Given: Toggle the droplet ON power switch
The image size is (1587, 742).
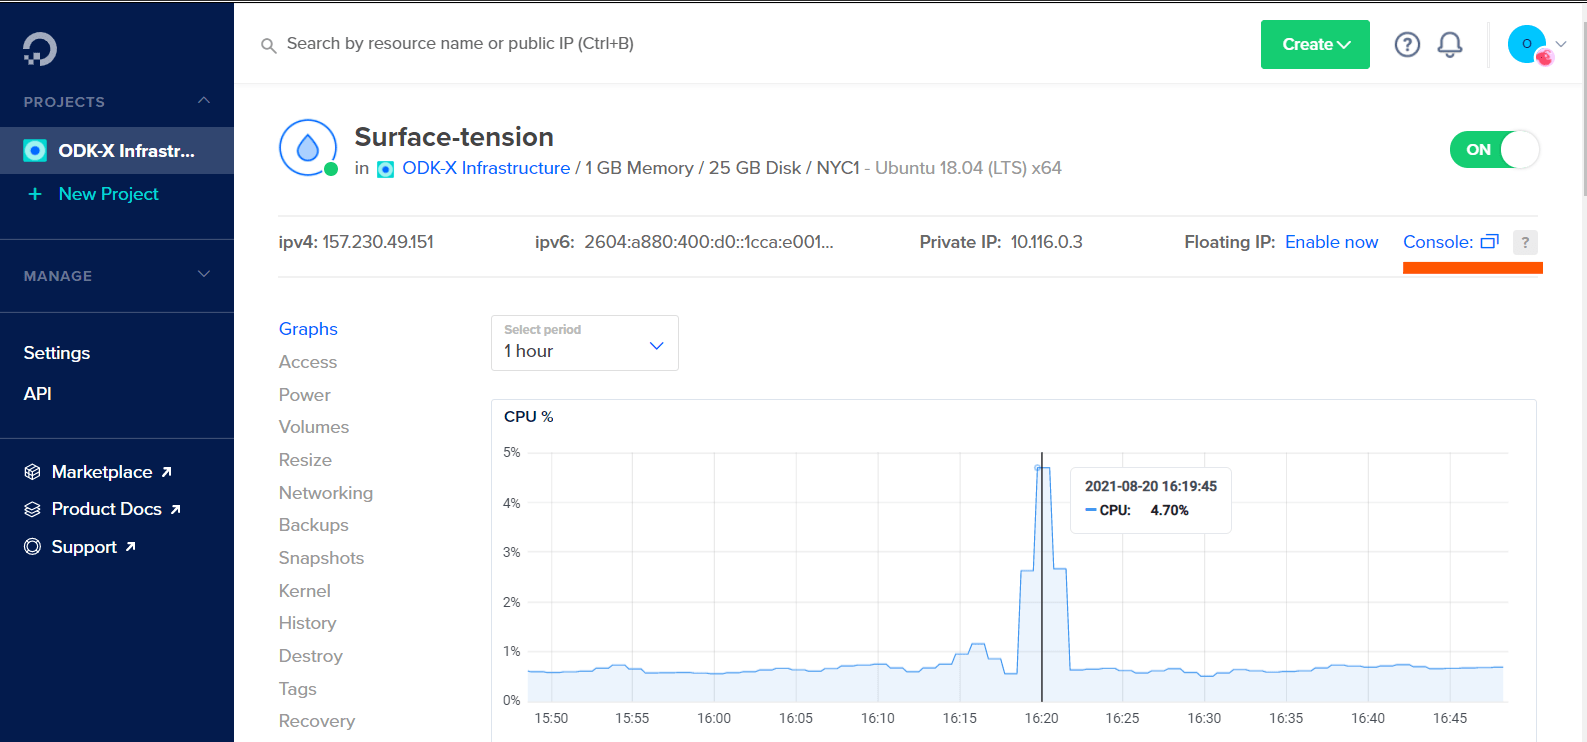Looking at the screenshot, I should click(1494, 150).
